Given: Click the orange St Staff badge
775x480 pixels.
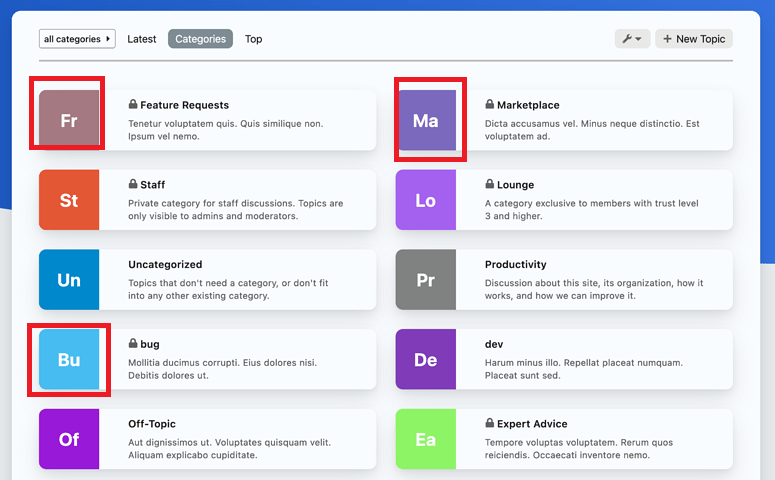Looking at the screenshot, I should (68, 200).
